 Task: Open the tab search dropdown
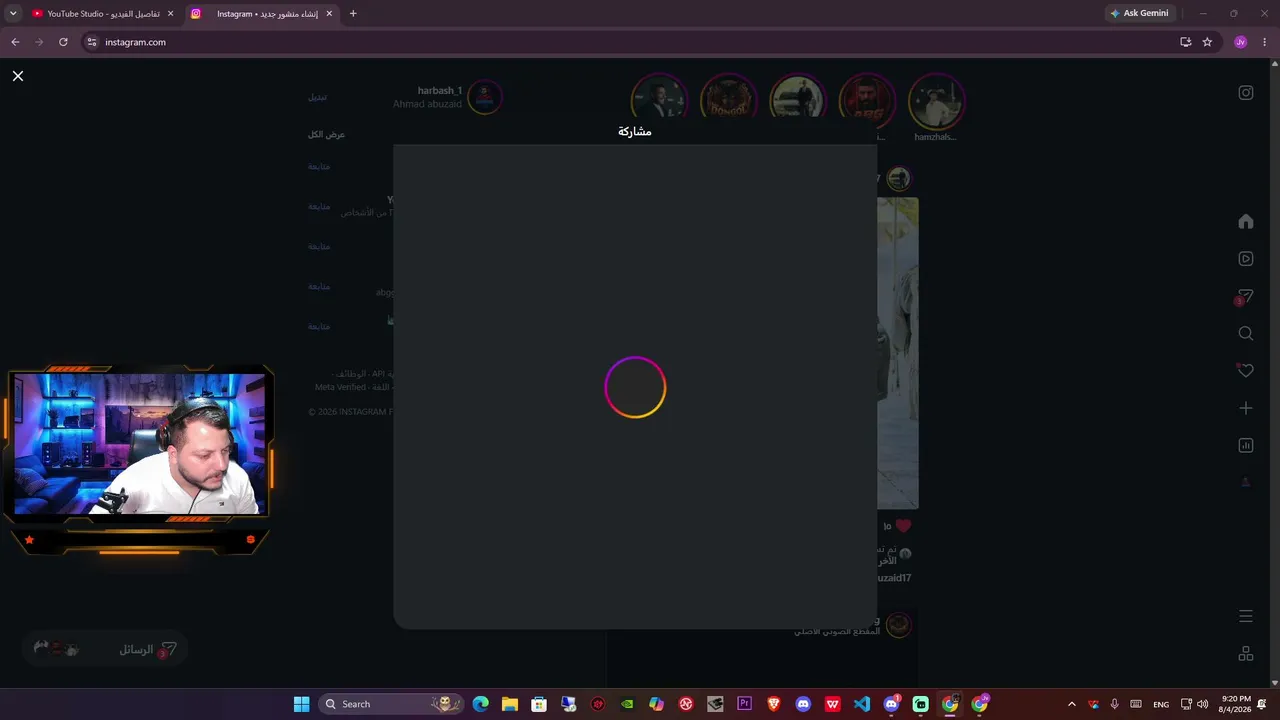click(x=13, y=14)
